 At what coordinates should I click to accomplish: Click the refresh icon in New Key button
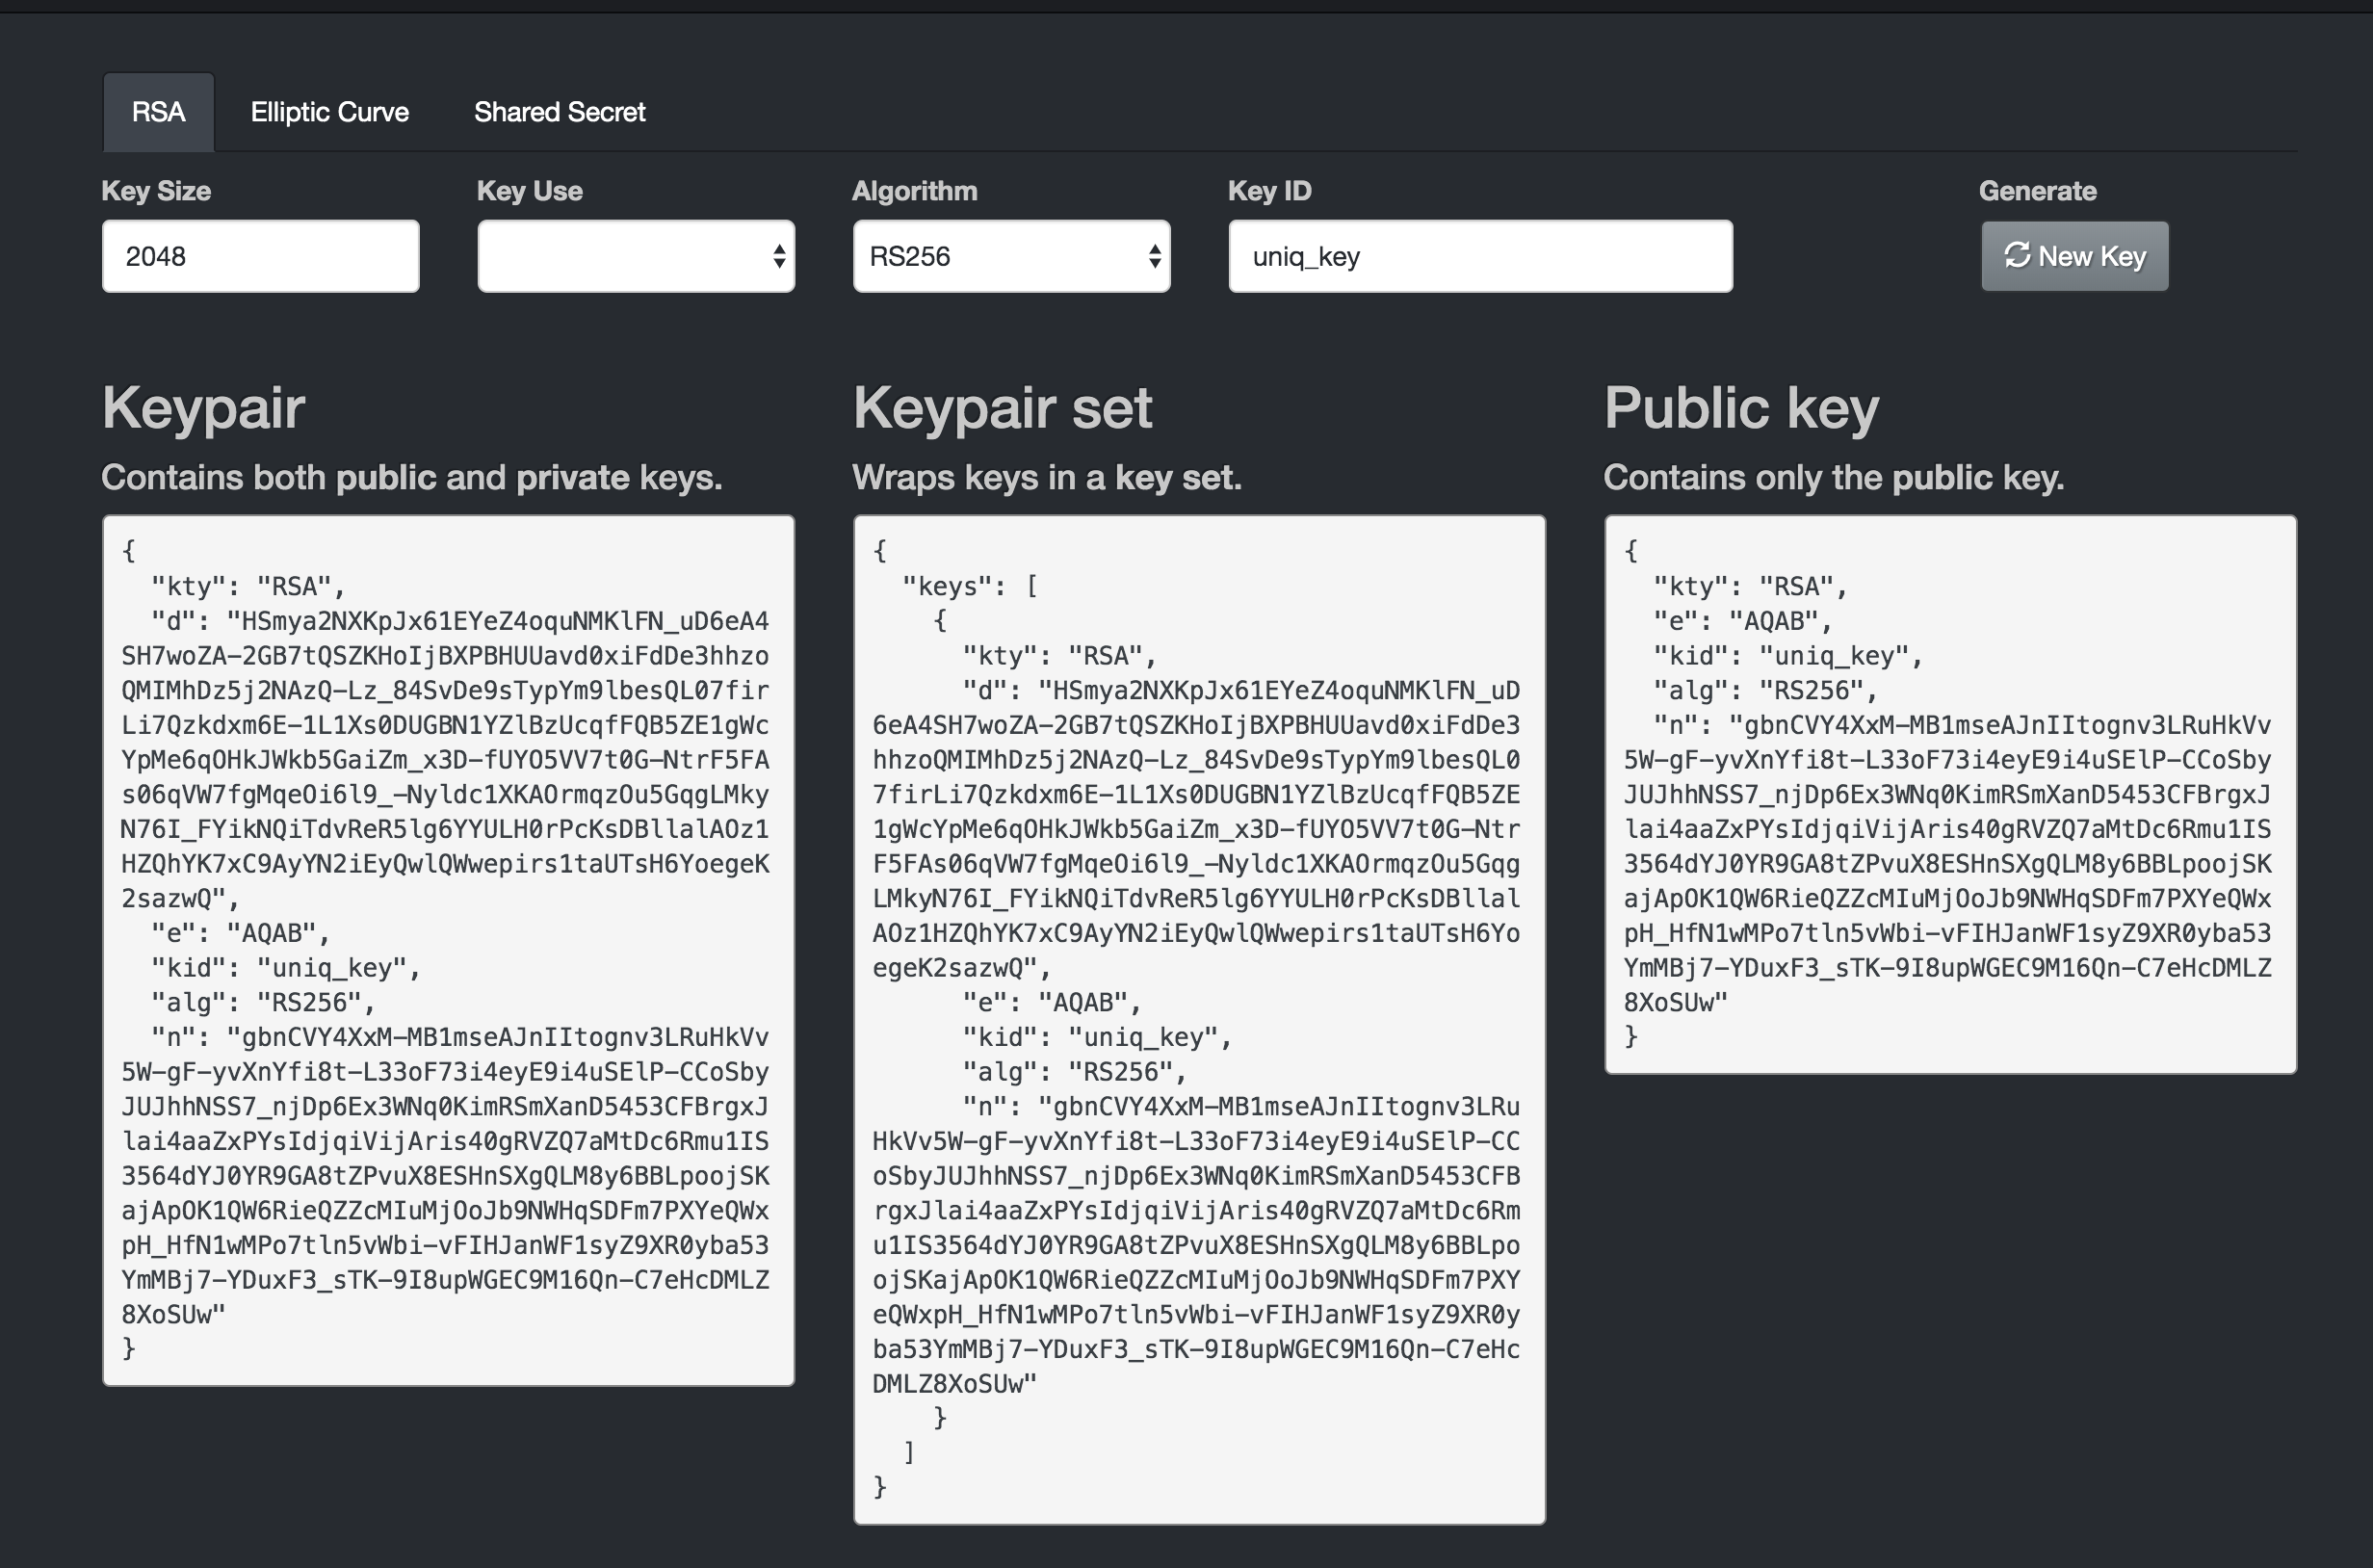click(2017, 256)
